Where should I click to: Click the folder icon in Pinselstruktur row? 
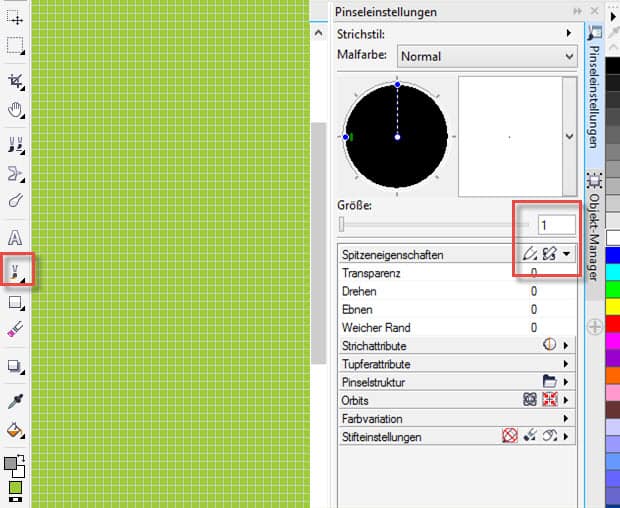[549, 382]
